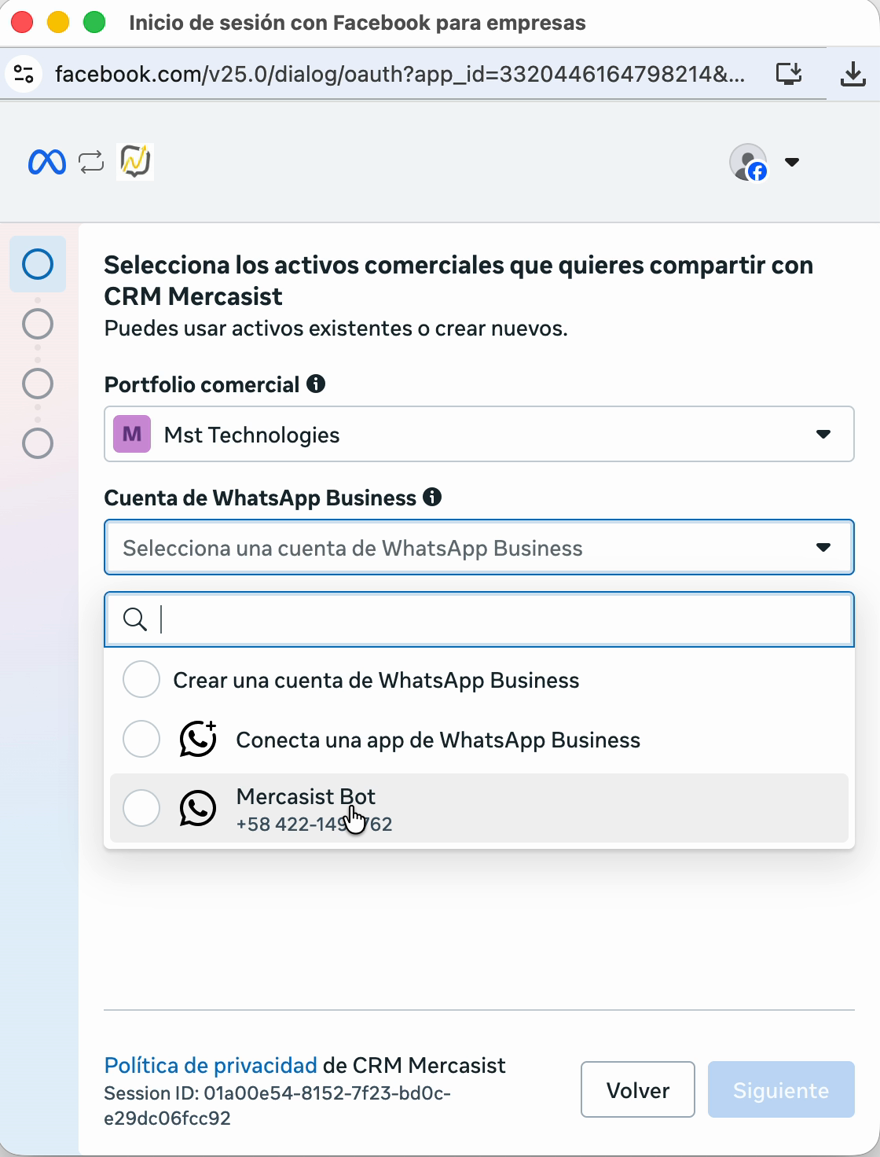Open the Mst Technologies portfolio dropdown
Viewport: 880px width, 1157px height.
[479, 435]
